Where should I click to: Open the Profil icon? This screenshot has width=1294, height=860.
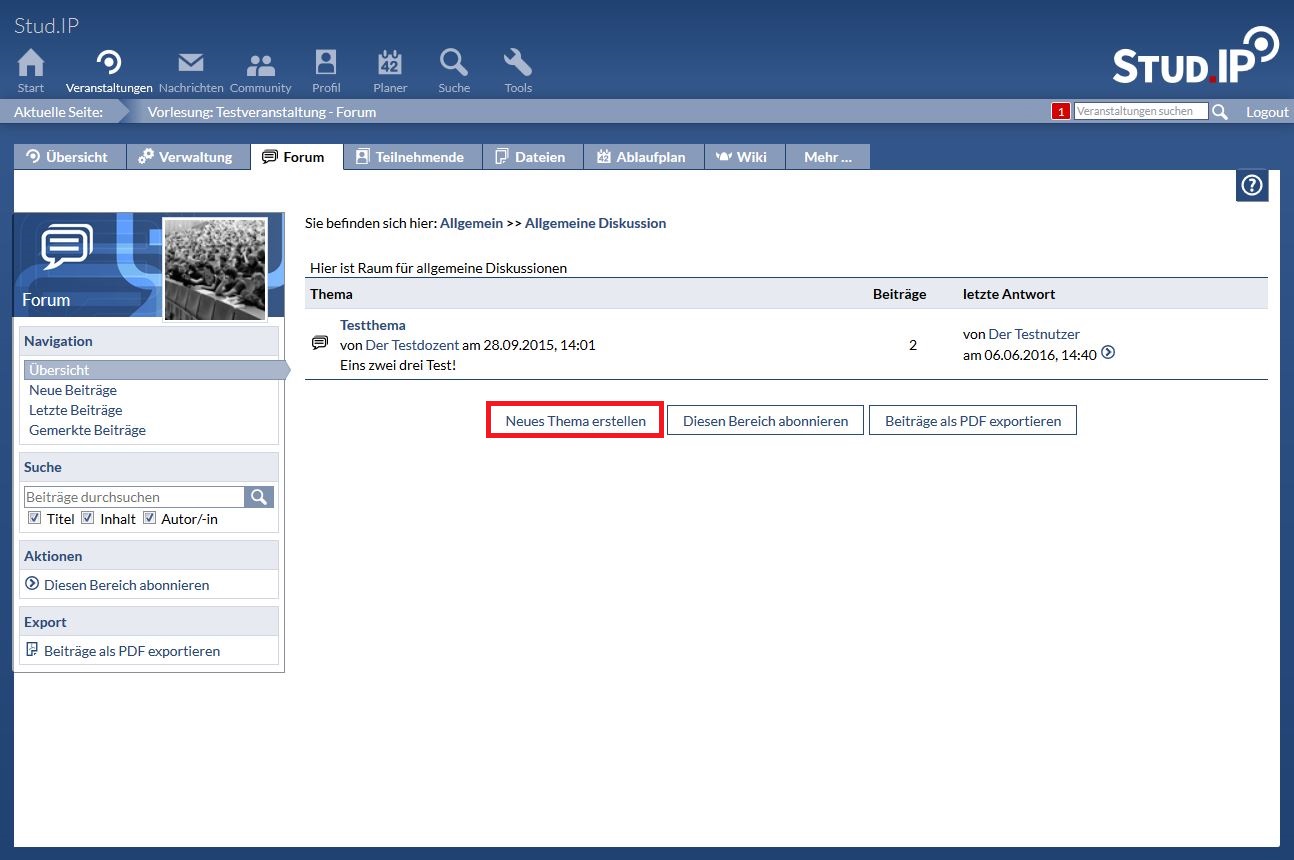[326, 64]
